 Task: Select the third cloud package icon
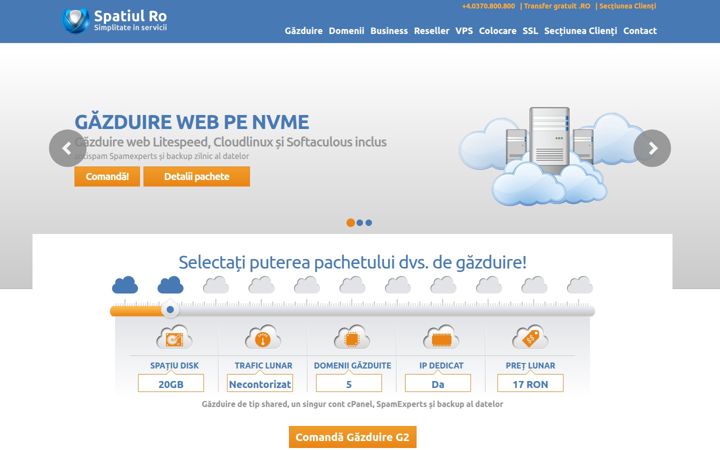pos(216,285)
